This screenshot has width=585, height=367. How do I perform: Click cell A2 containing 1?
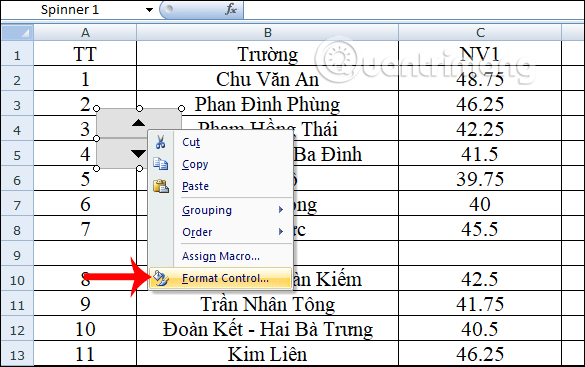pyautogui.click(x=85, y=78)
